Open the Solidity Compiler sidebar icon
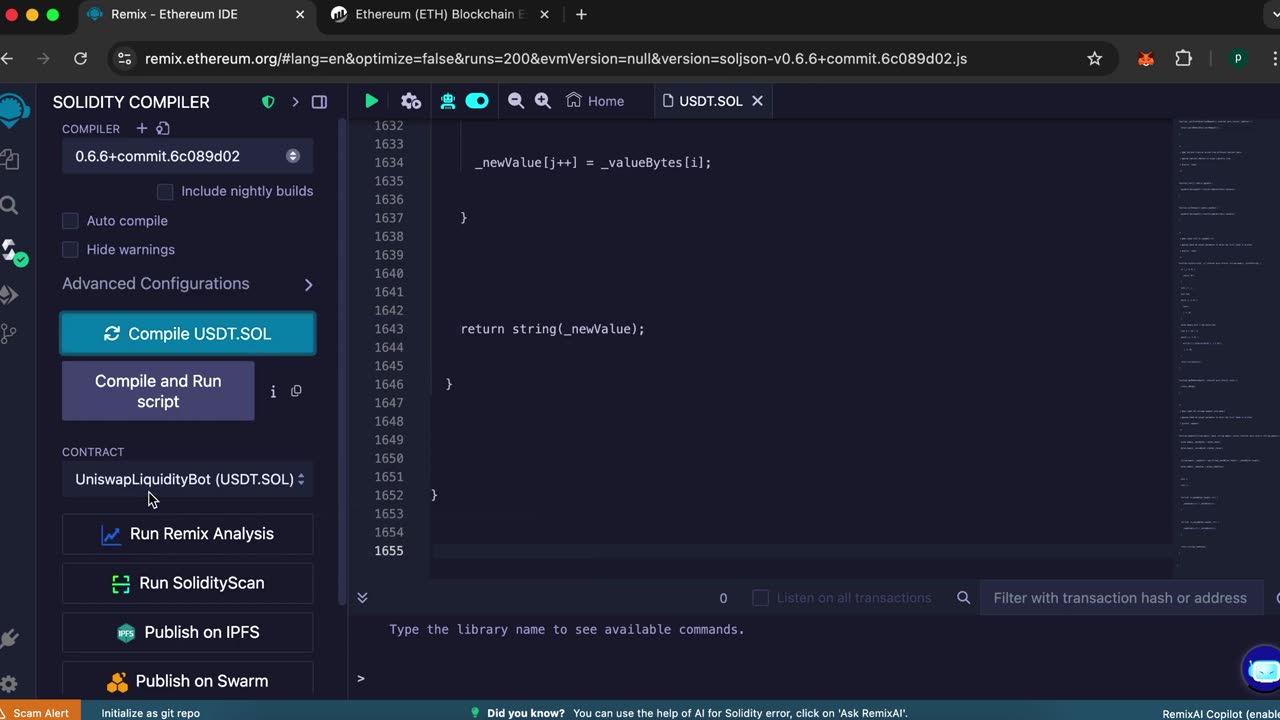1280x720 pixels. click(x=12, y=252)
